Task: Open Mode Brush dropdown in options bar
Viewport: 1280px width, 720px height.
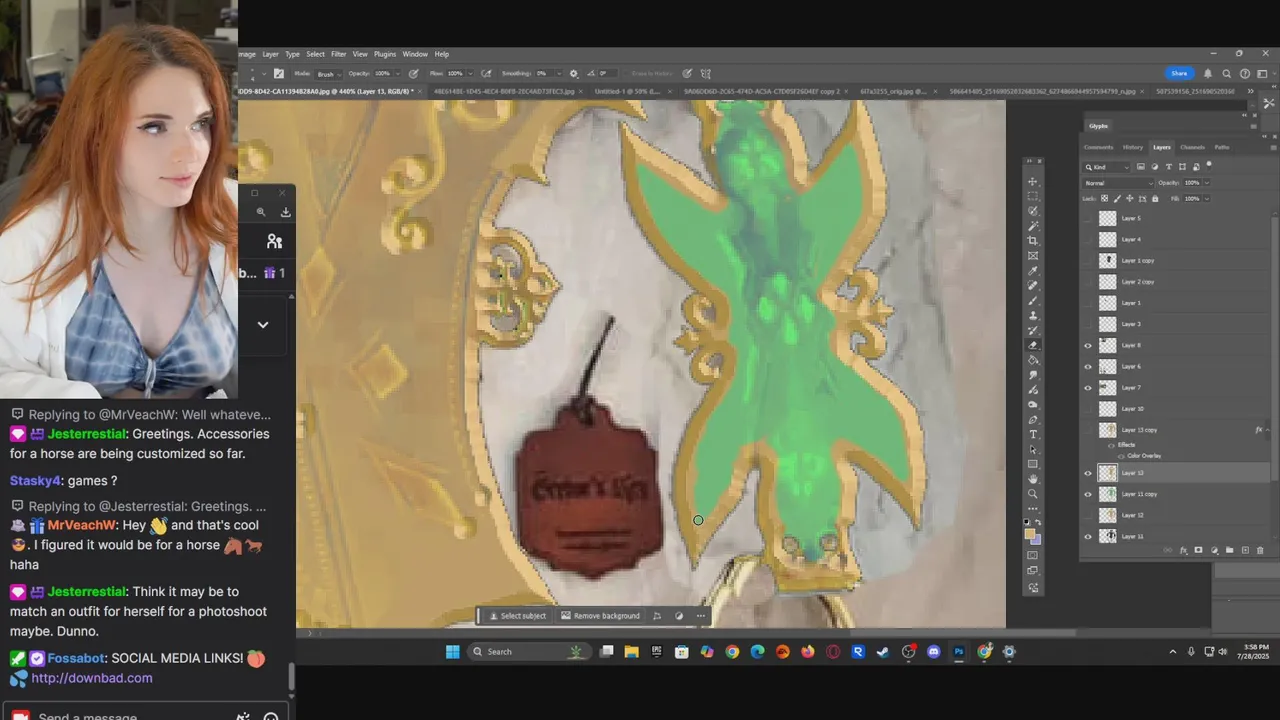Action: pos(329,73)
